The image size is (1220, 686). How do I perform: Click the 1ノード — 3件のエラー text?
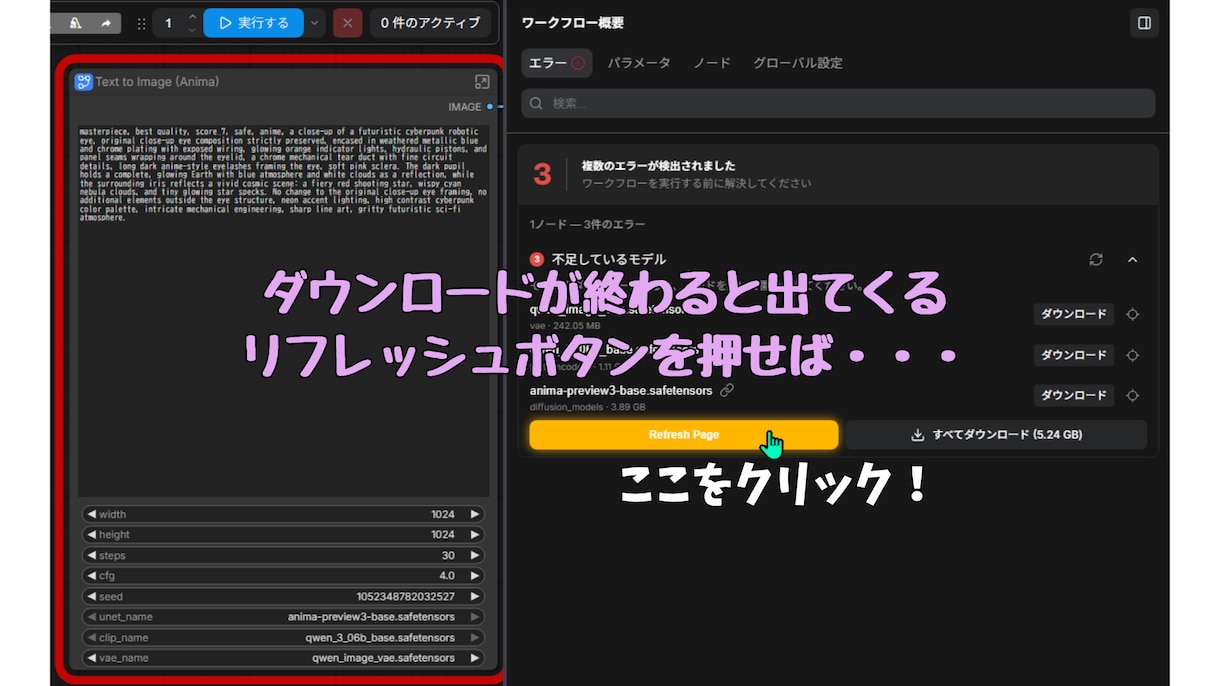point(587,225)
